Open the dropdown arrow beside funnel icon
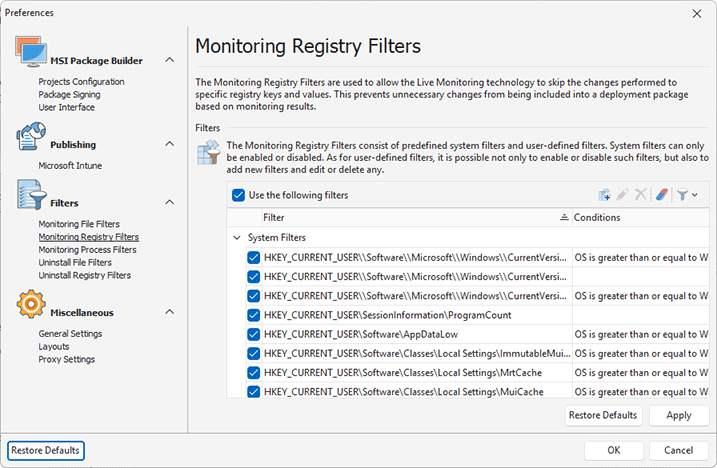 click(694, 195)
